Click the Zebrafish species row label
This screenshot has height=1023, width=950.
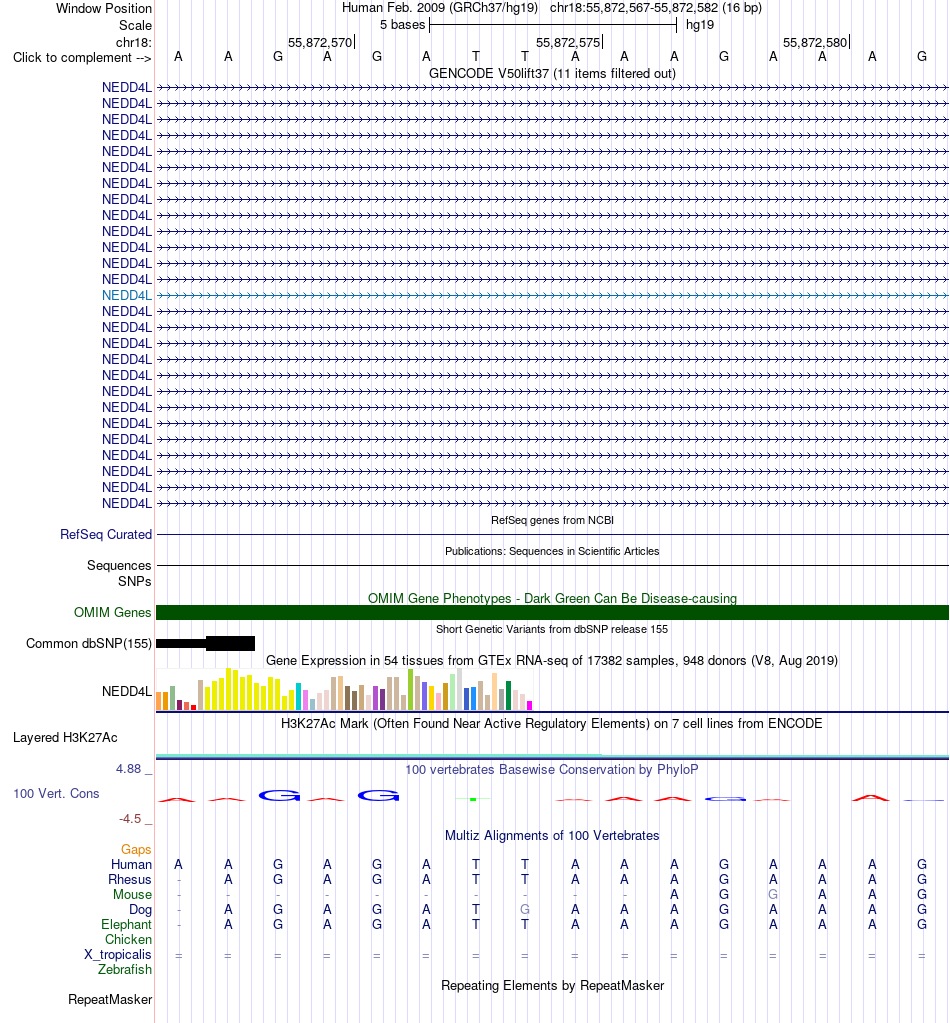pos(125,970)
